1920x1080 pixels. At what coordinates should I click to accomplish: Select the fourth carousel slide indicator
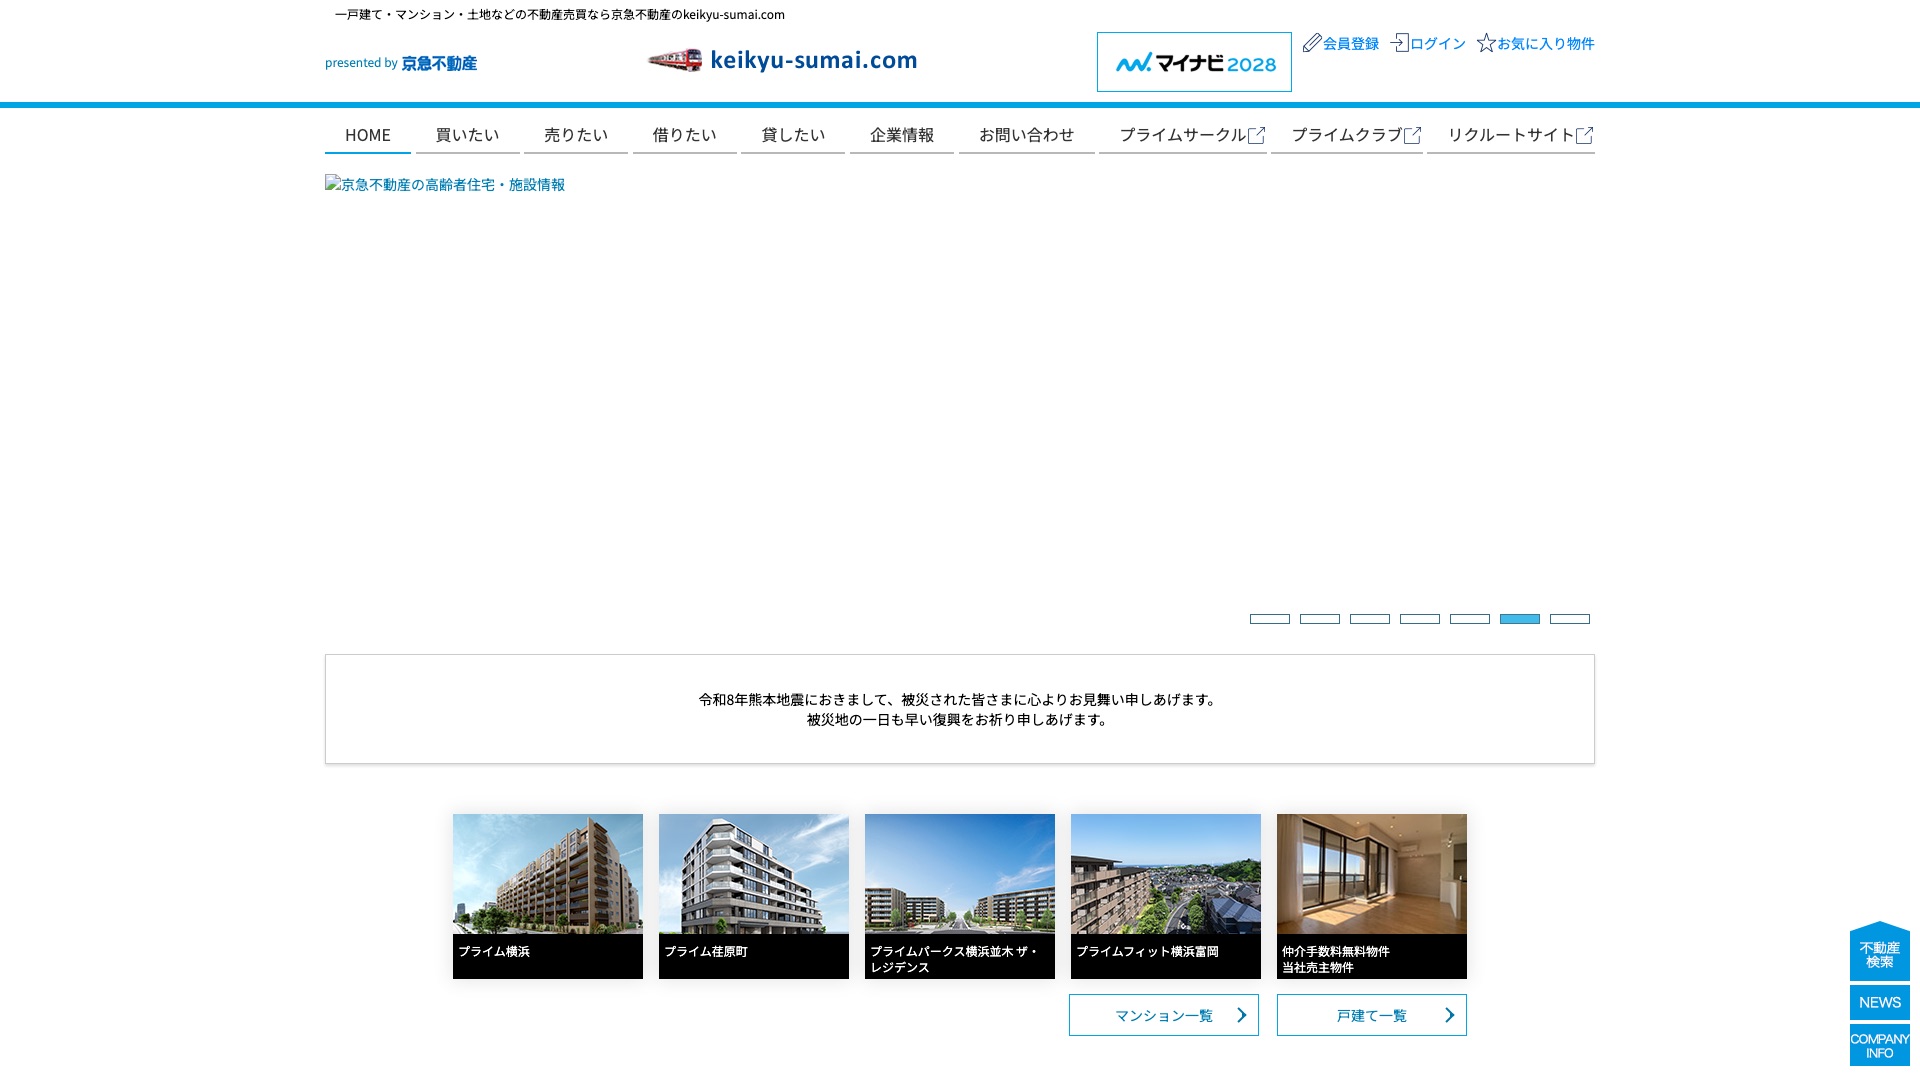[1420, 619]
